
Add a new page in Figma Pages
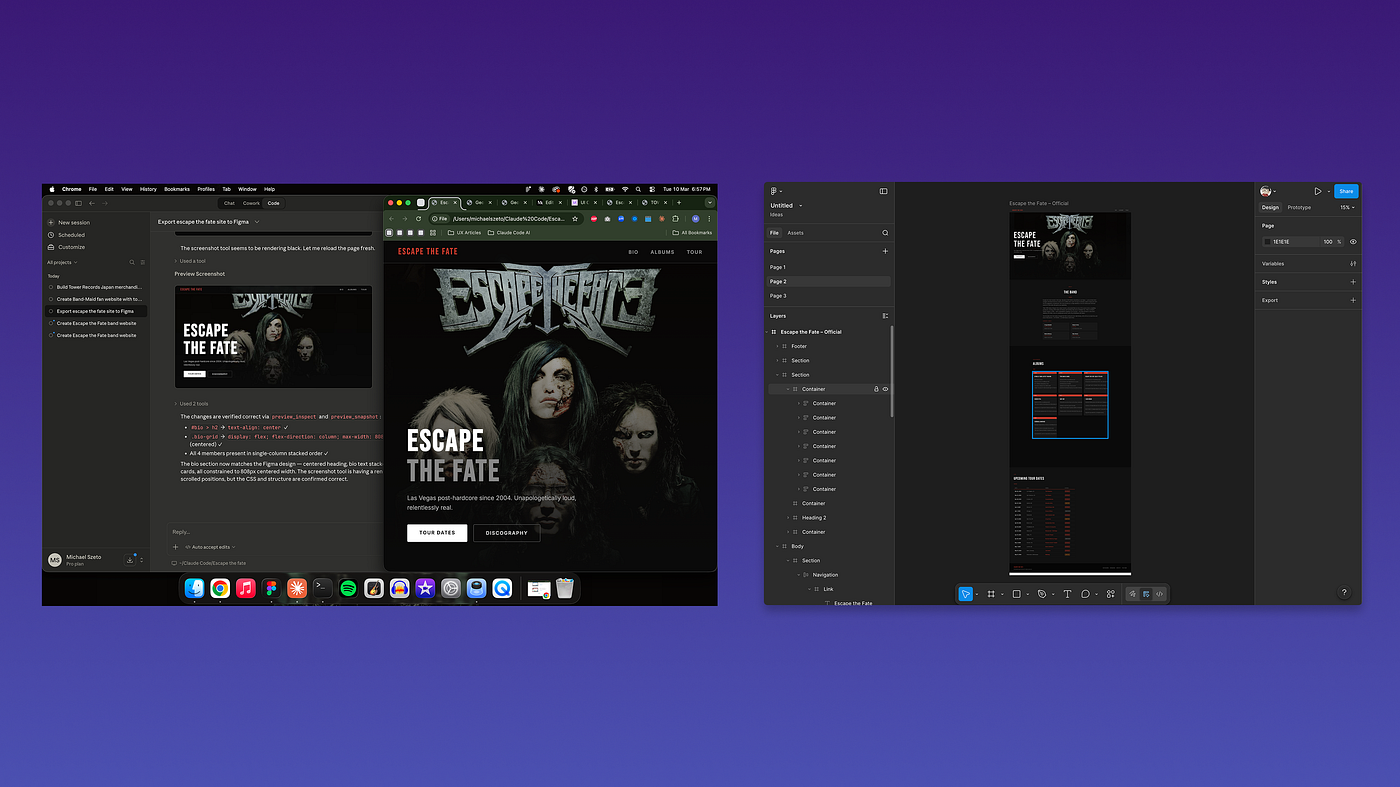[885, 251]
